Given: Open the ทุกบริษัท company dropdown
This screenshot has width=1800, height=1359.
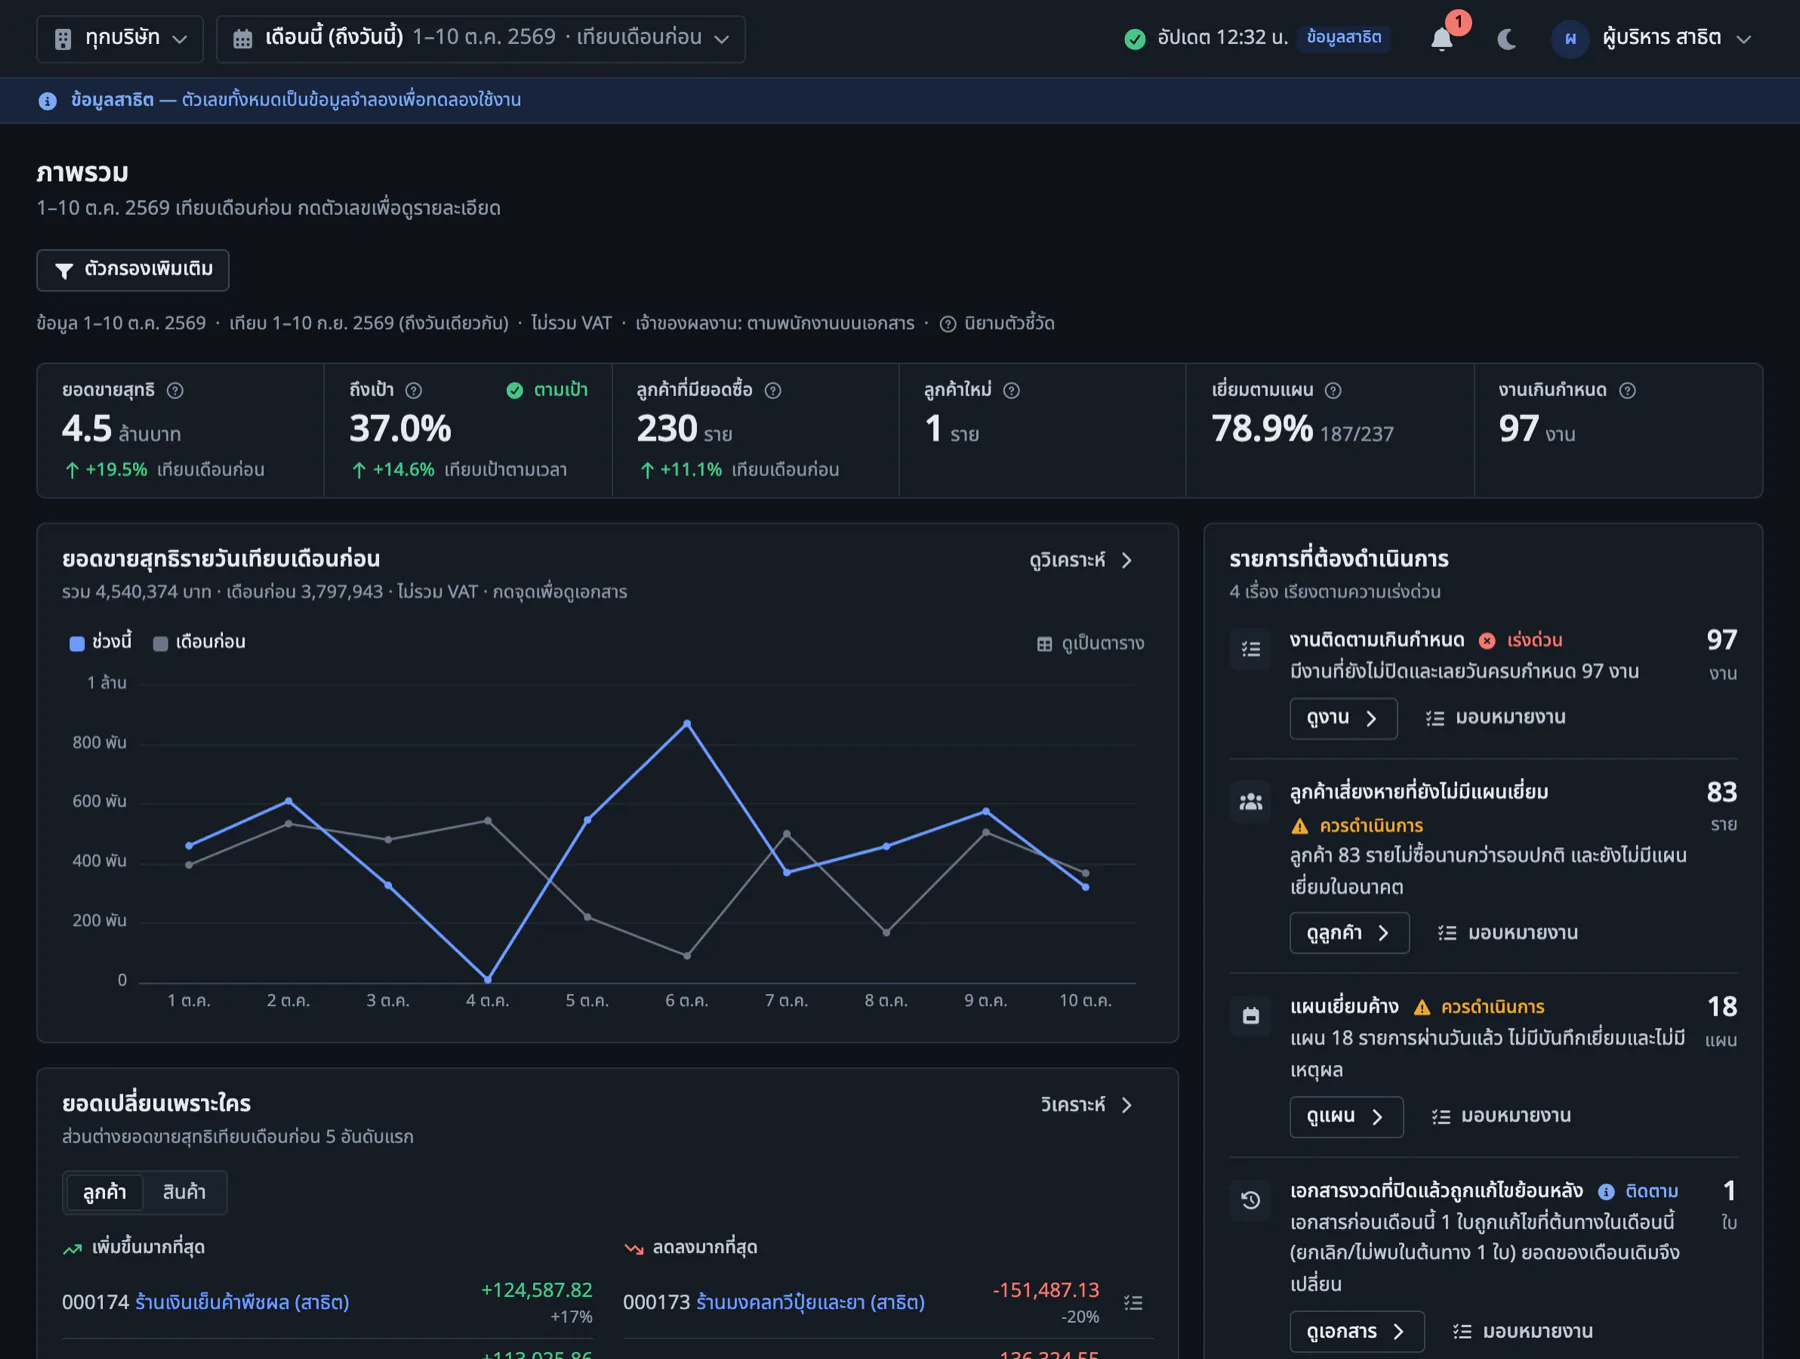Looking at the screenshot, I should (x=120, y=38).
